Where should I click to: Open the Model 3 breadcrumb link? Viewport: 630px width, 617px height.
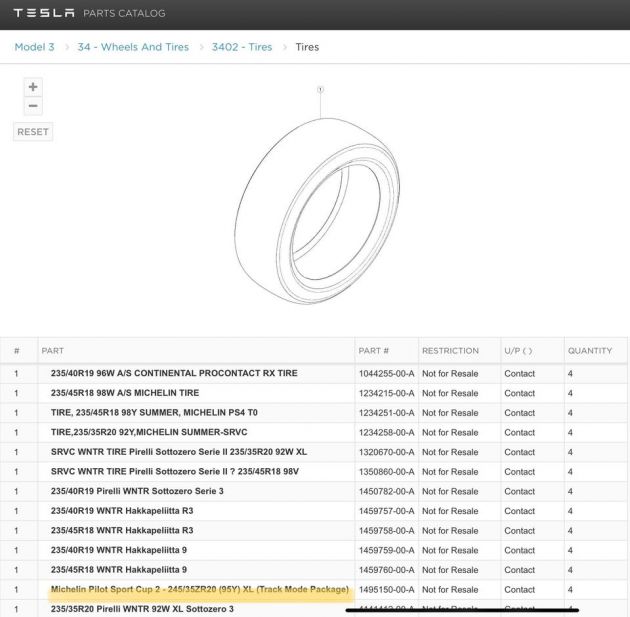pyautogui.click(x=34, y=47)
